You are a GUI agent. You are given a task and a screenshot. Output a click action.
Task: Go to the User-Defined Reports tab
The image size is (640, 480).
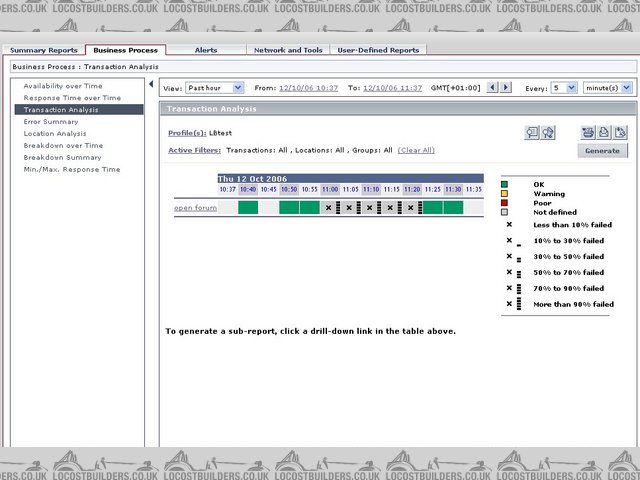pos(379,49)
